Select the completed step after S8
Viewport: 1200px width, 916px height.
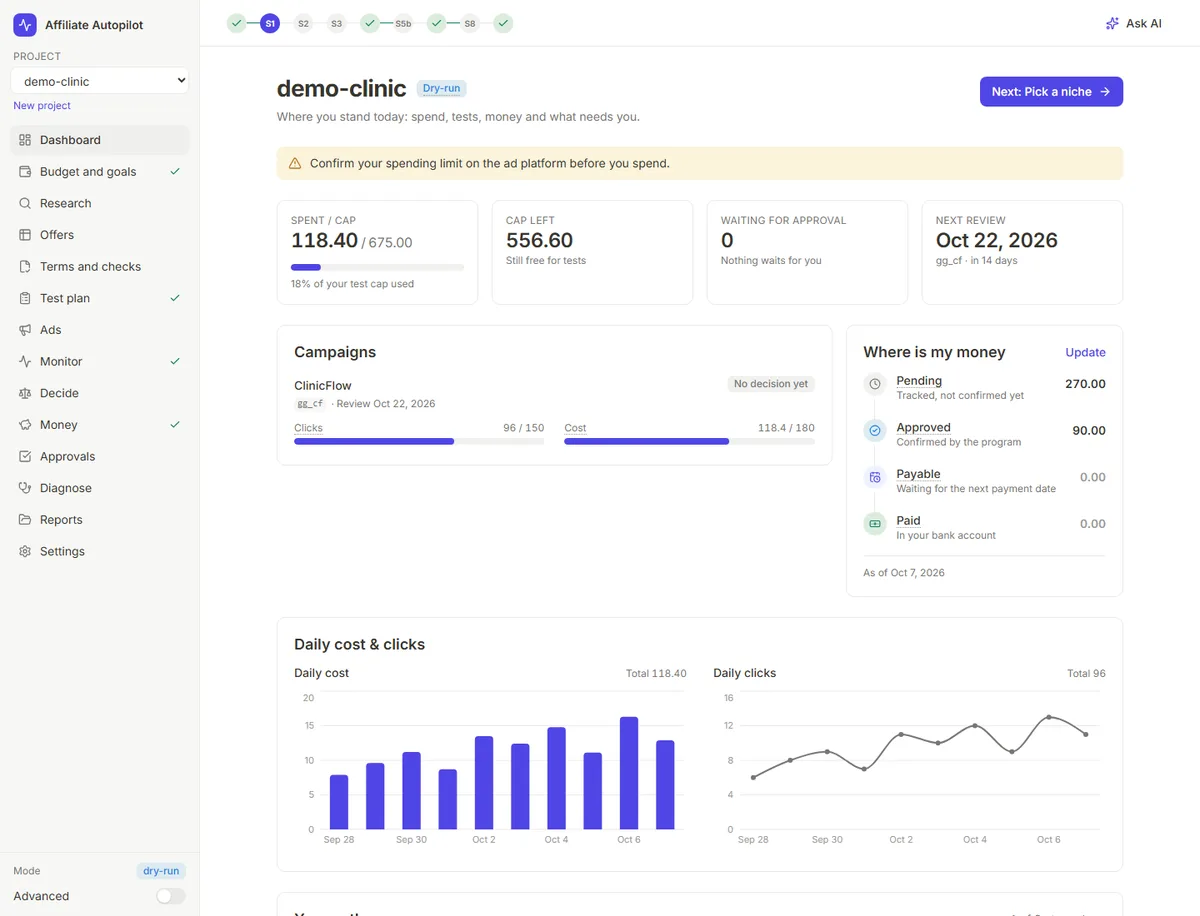coord(503,23)
